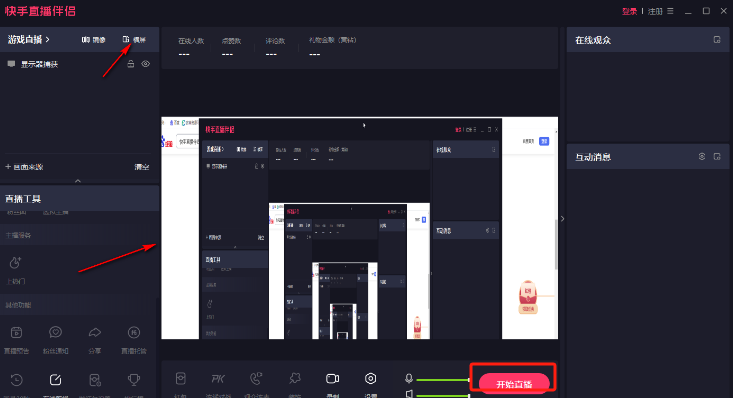
Task: Open the voice call phone icon
Action: click(x=256, y=378)
